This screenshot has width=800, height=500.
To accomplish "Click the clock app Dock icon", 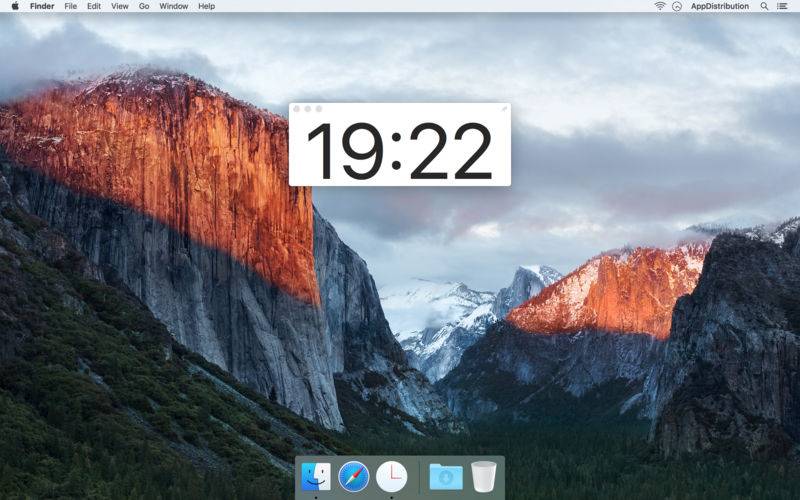I will pos(391,477).
